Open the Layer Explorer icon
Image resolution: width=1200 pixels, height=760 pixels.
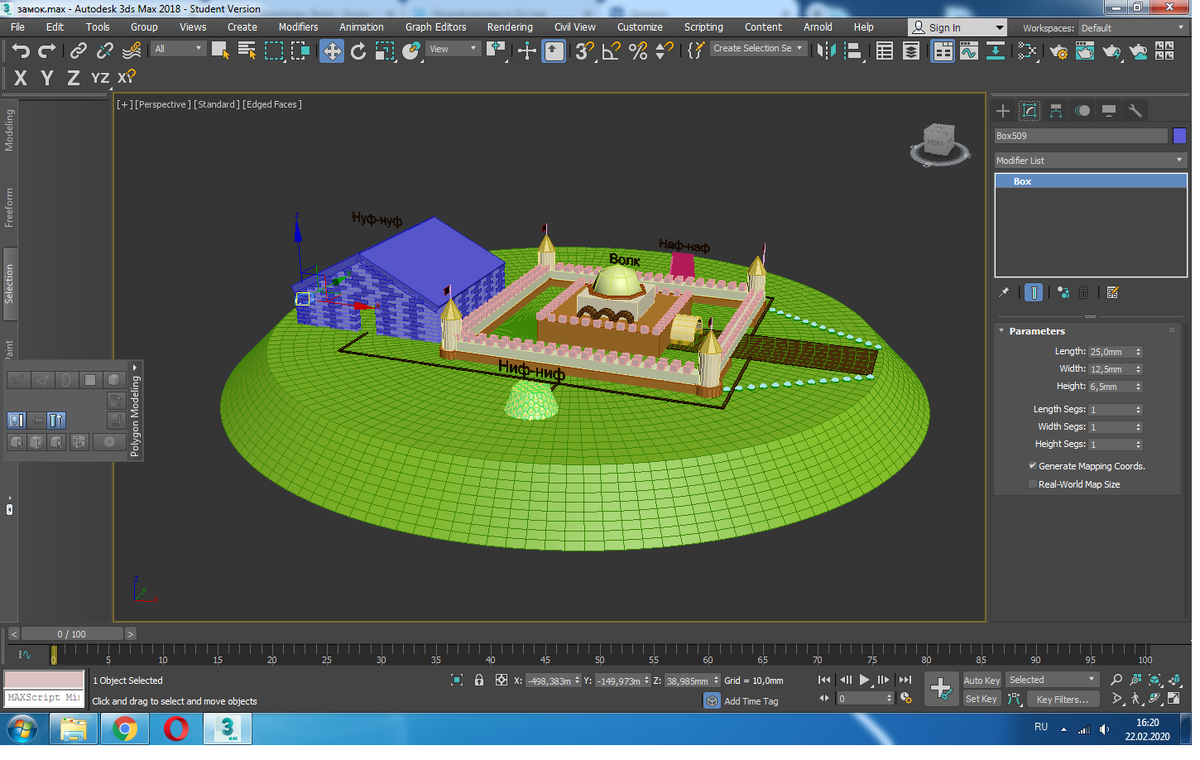911,50
